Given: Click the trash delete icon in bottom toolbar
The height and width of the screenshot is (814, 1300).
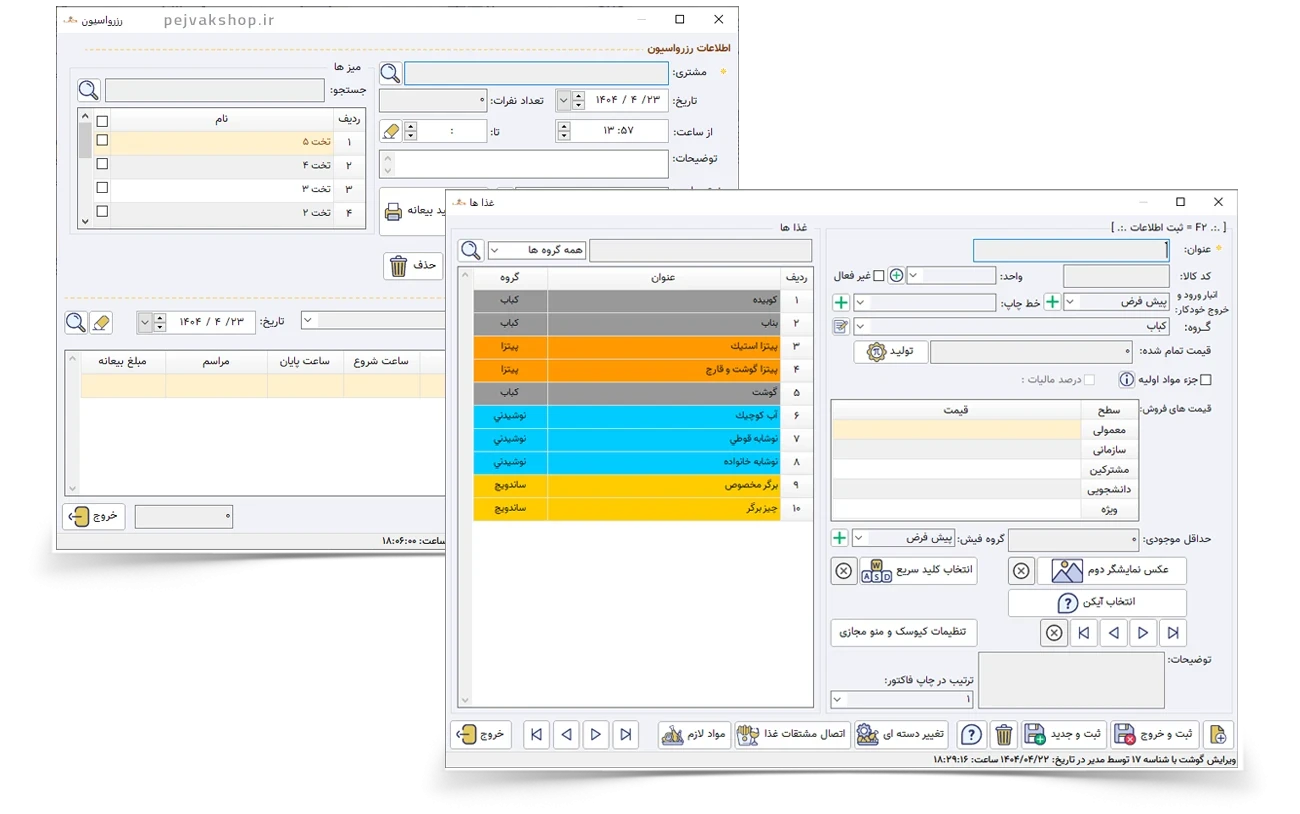Looking at the screenshot, I should (1004, 735).
